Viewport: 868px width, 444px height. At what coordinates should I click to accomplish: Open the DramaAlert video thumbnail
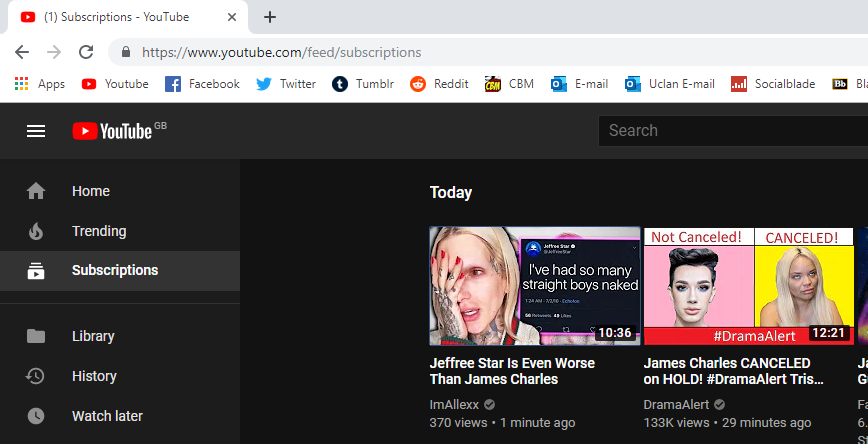pyautogui.click(x=748, y=286)
